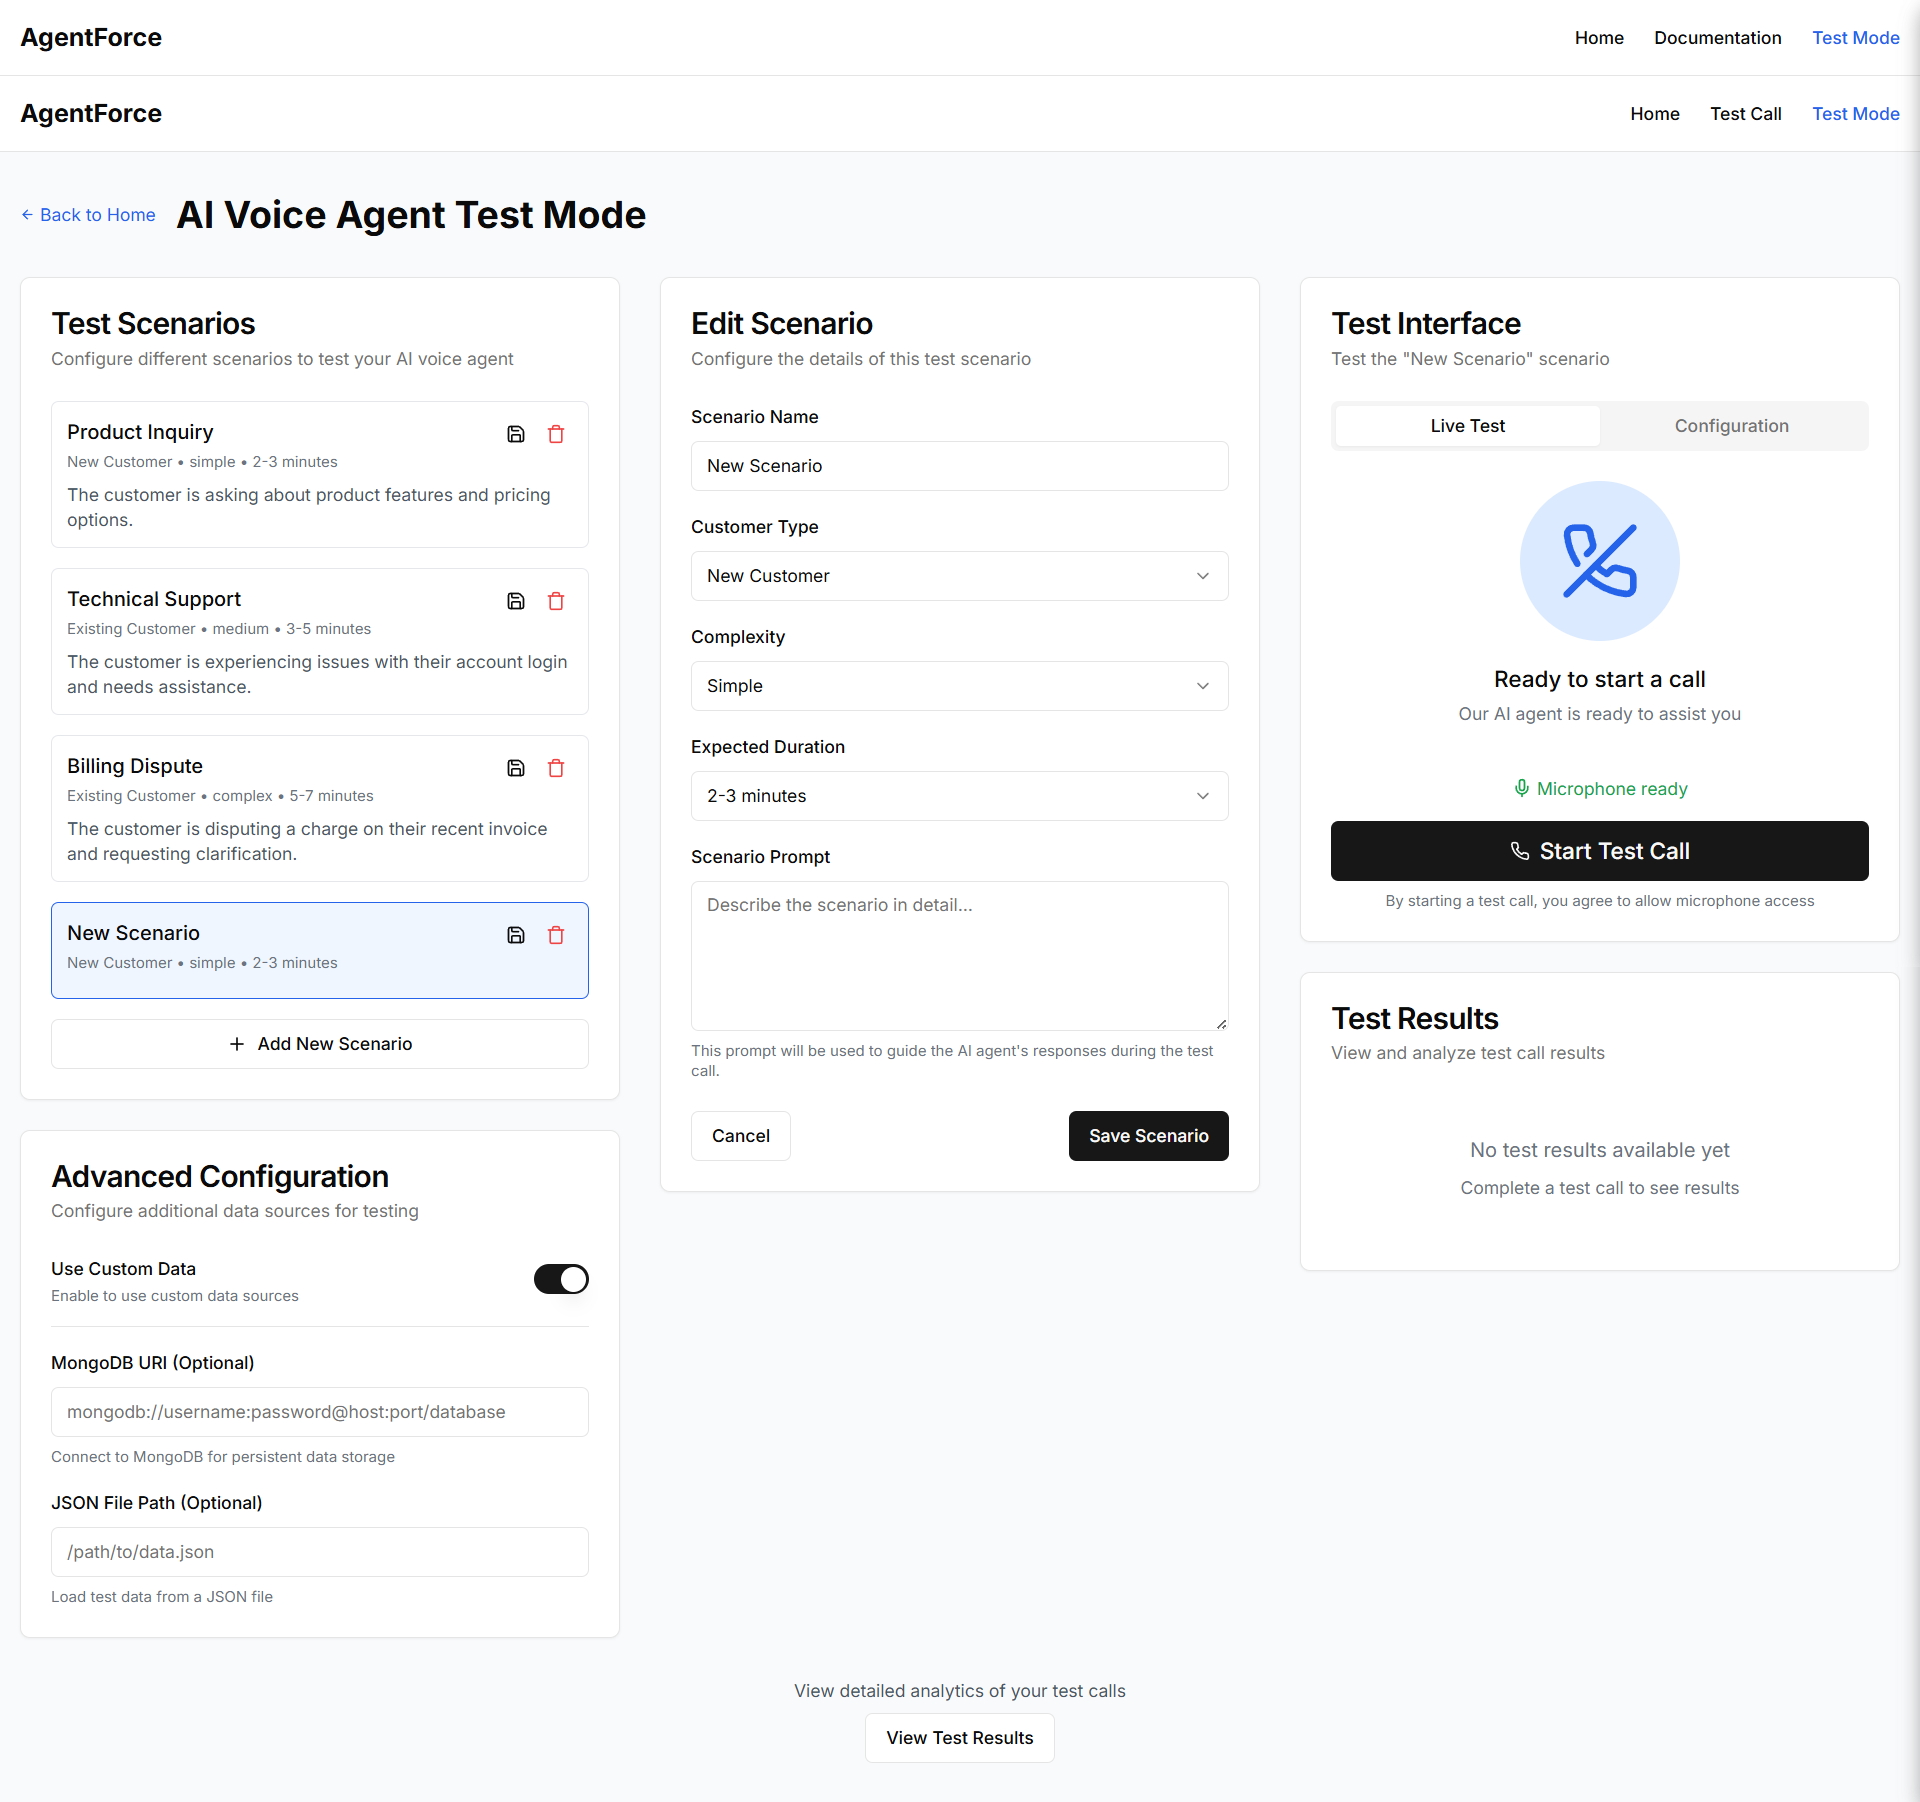This screenshot has width=1920, height=1802.
Task: Toggle the Use Custom Data switch
Action: coord(561,1279)
